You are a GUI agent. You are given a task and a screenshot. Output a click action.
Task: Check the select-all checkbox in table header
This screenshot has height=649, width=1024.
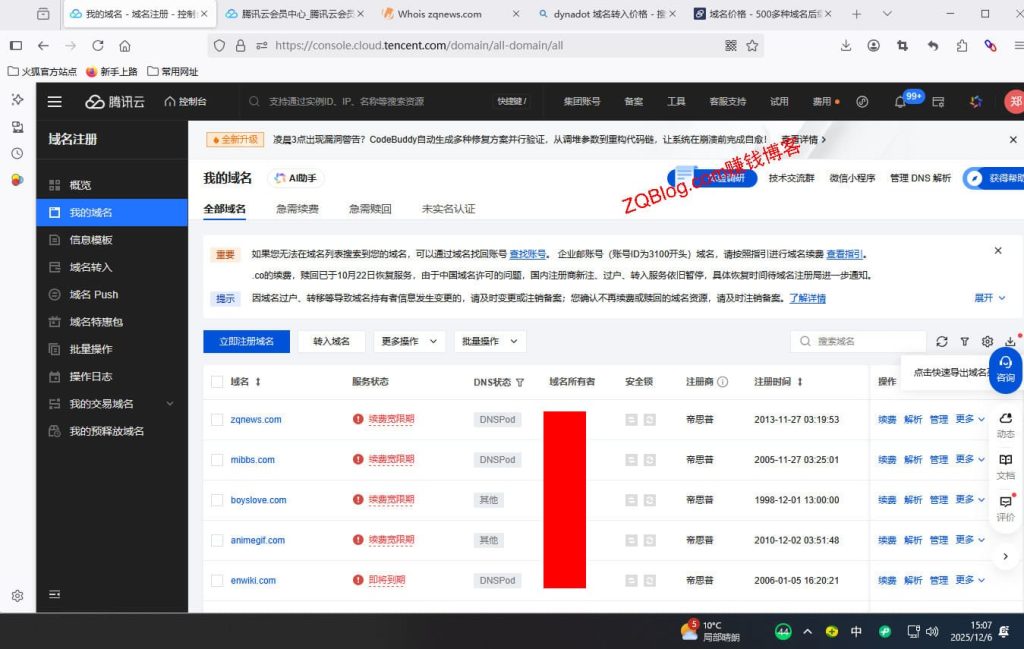pos(218,381)
